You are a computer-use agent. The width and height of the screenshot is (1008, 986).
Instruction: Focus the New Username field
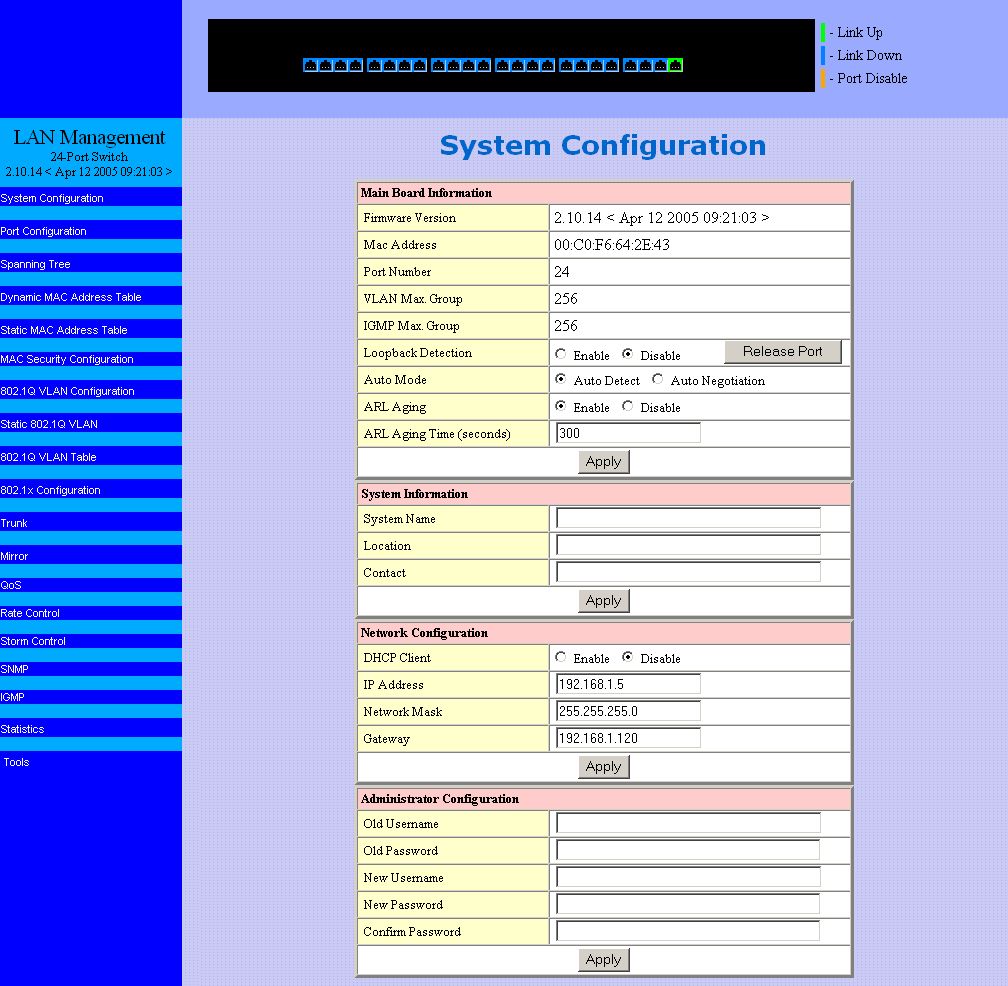pyautogui.click(x=688, y=877)
